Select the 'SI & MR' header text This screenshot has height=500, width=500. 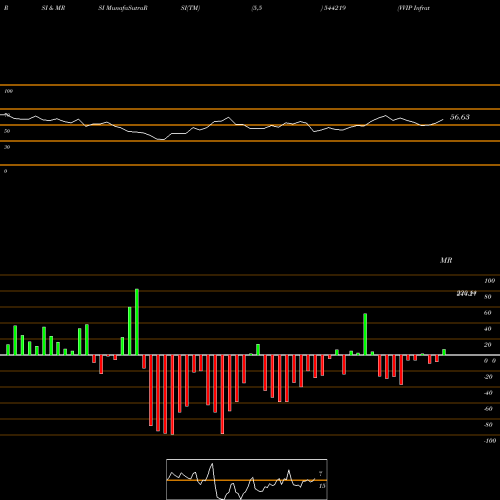[x=53, y=8]
